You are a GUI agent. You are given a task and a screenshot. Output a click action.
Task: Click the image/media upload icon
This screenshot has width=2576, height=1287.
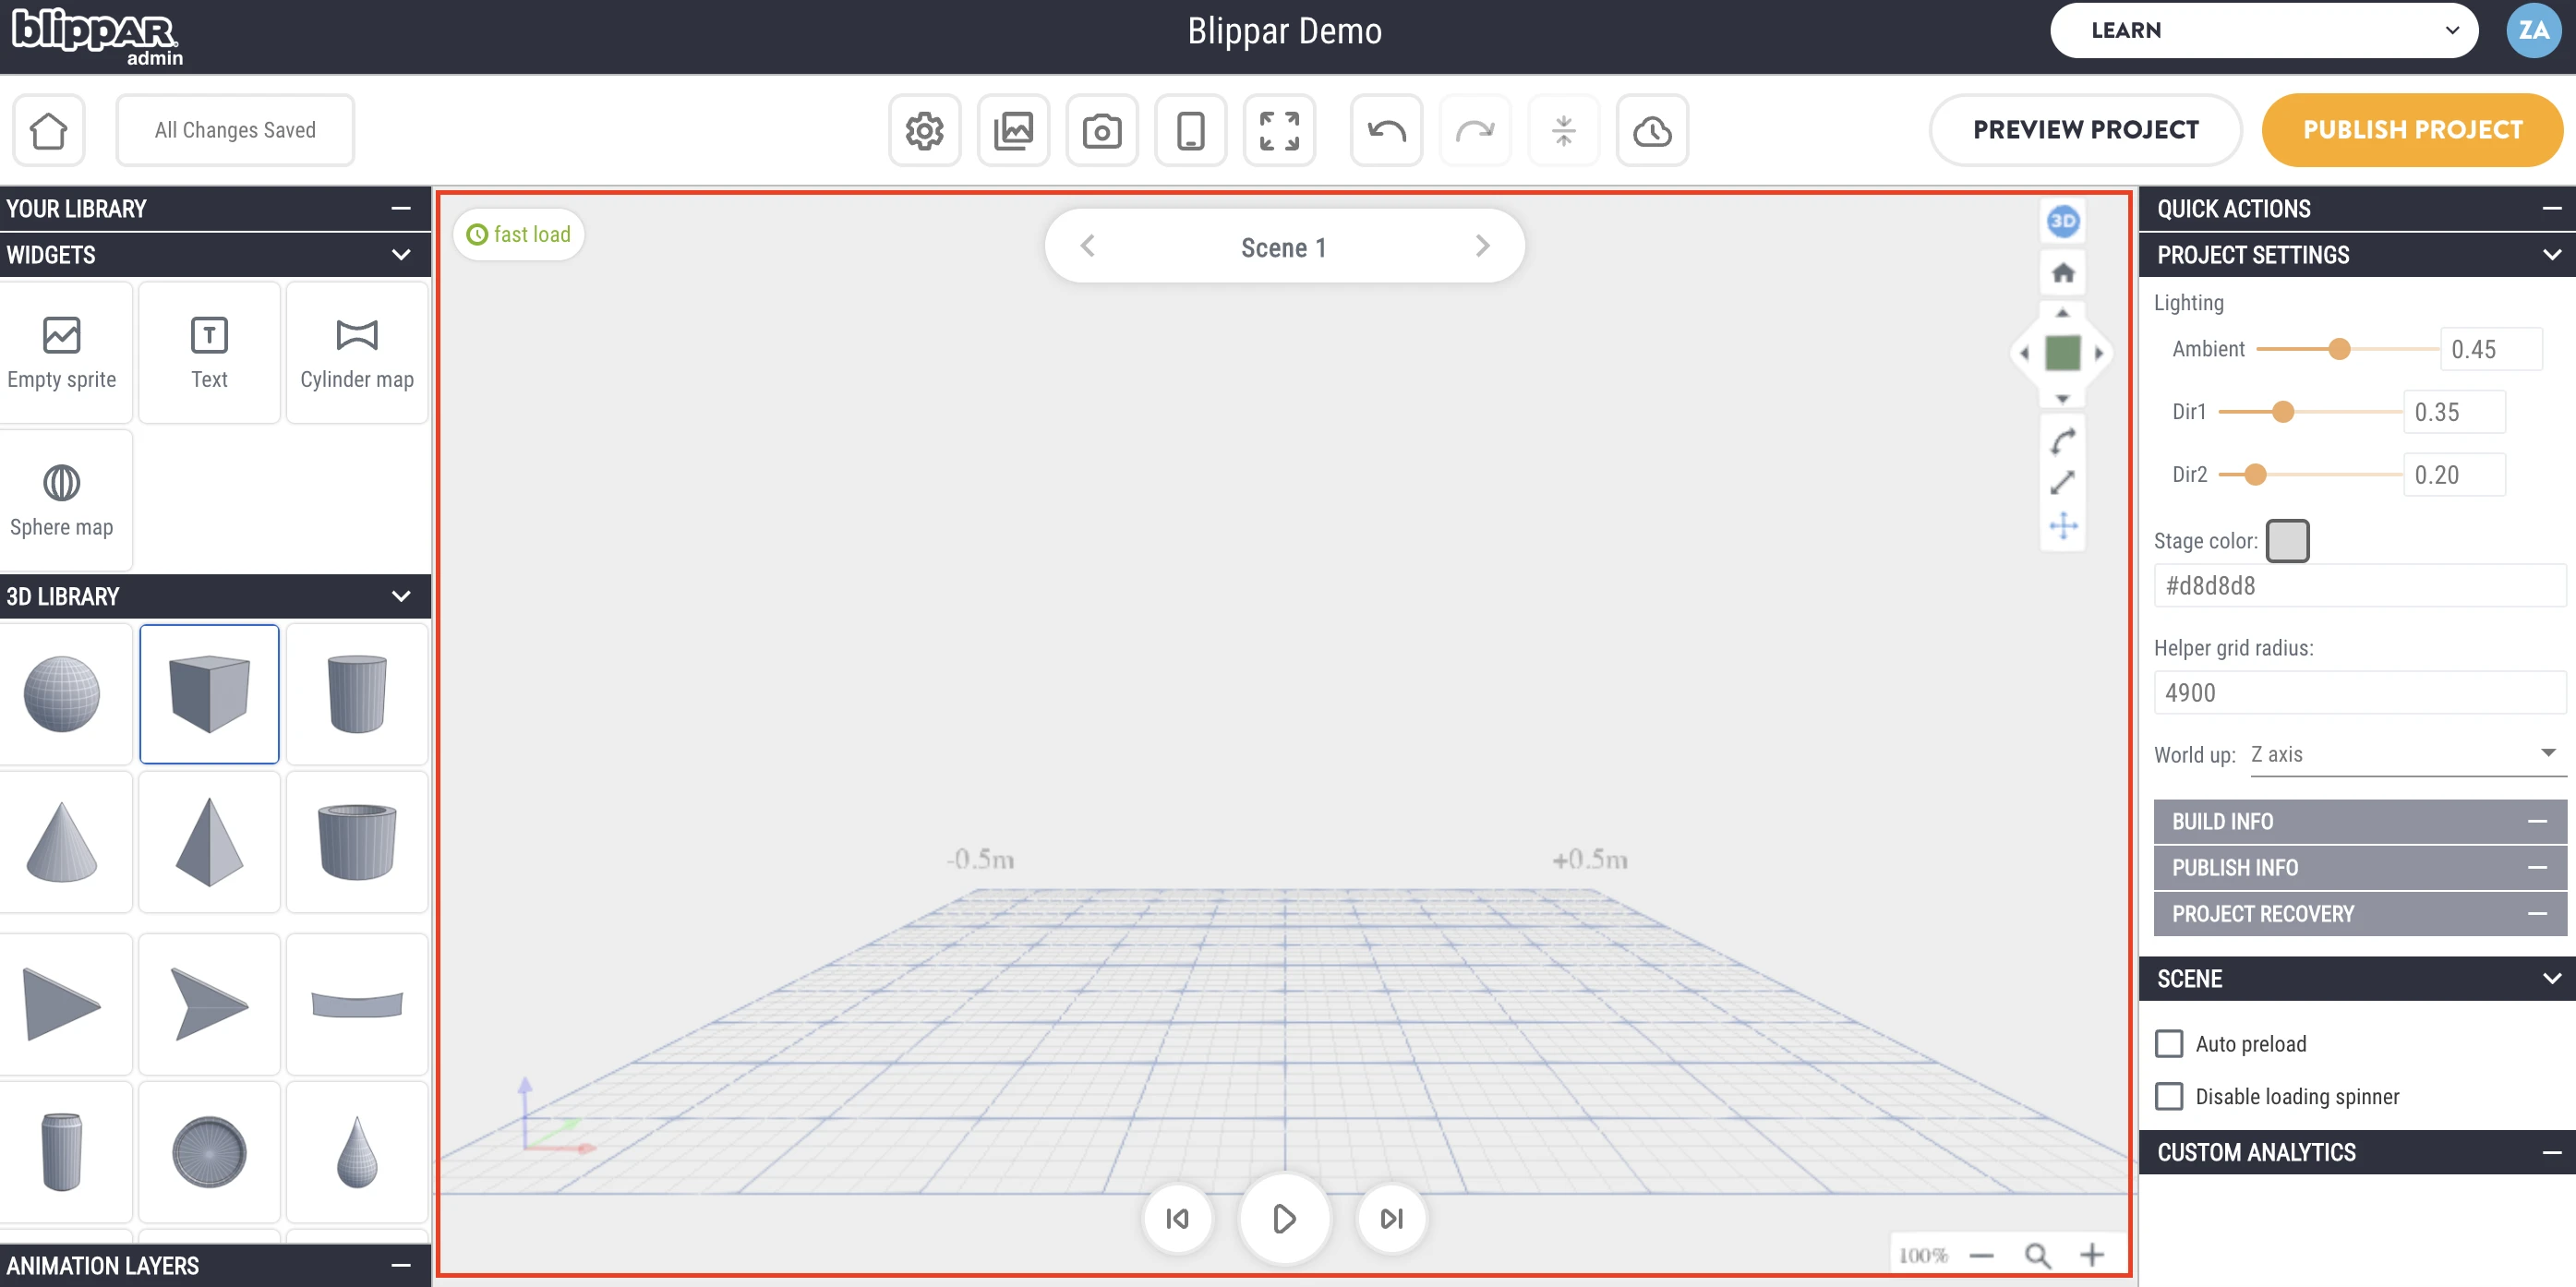(1016, 130)
